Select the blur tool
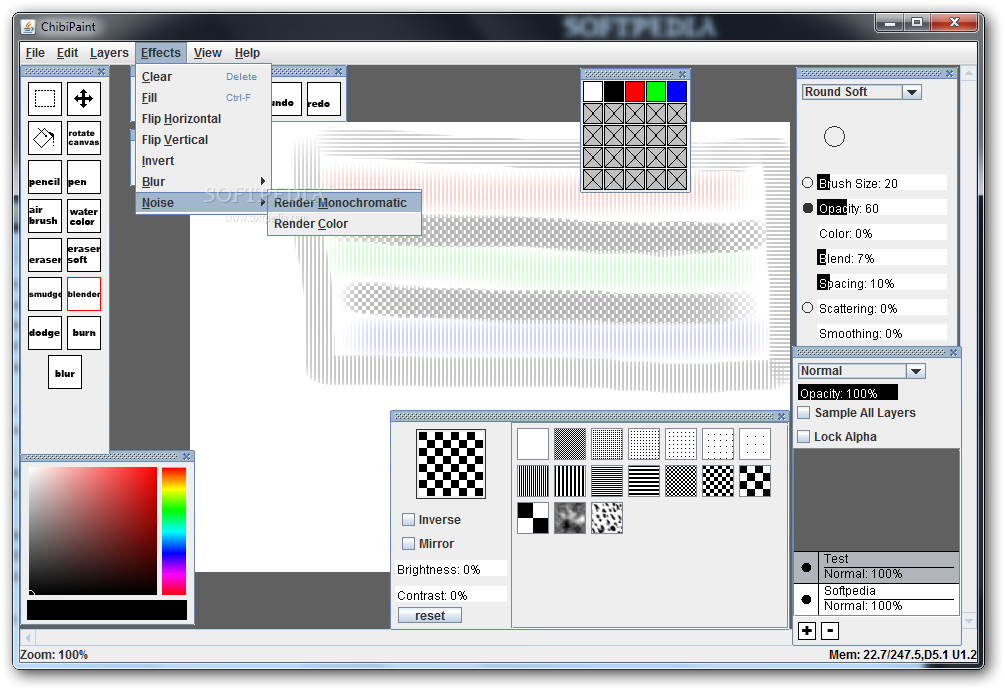 point(65,372)
